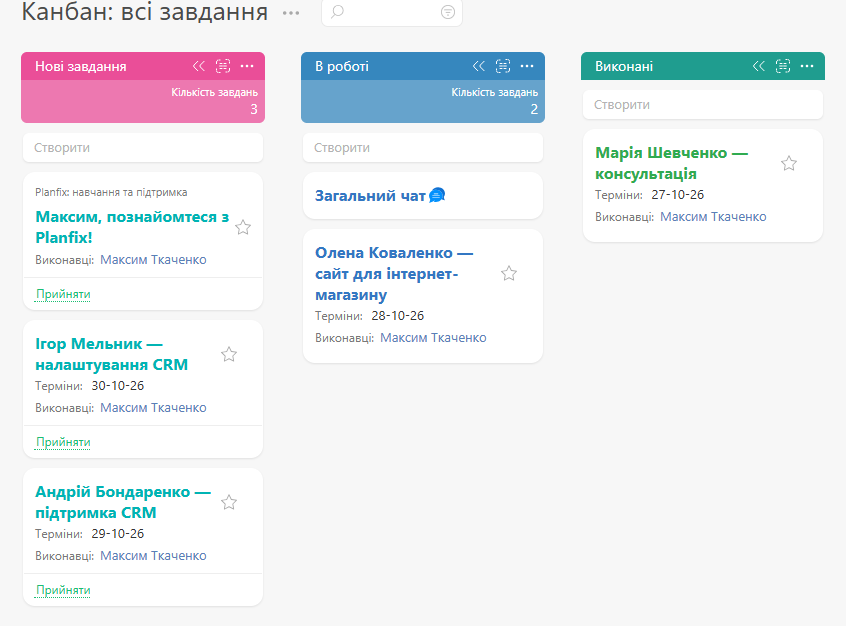
Task: Click the deadline 29-10-26
Action: [x=118, y=533]
